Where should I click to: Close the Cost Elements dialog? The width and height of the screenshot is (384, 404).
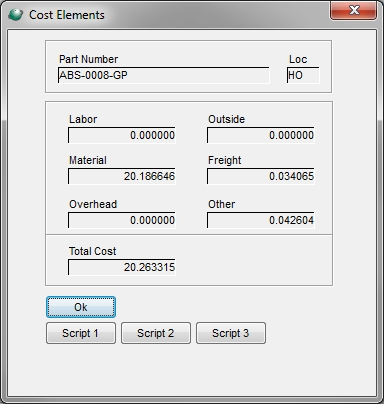(x=354, y=10)
